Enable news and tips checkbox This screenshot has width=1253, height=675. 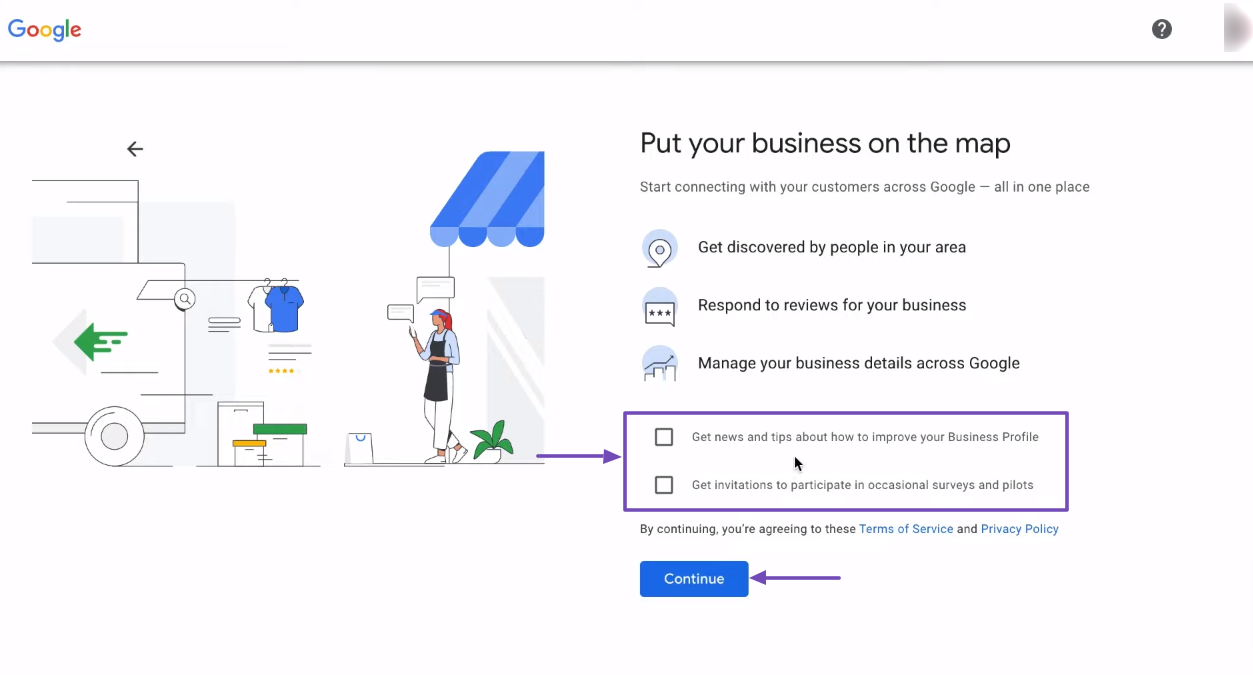pos(664,437)
